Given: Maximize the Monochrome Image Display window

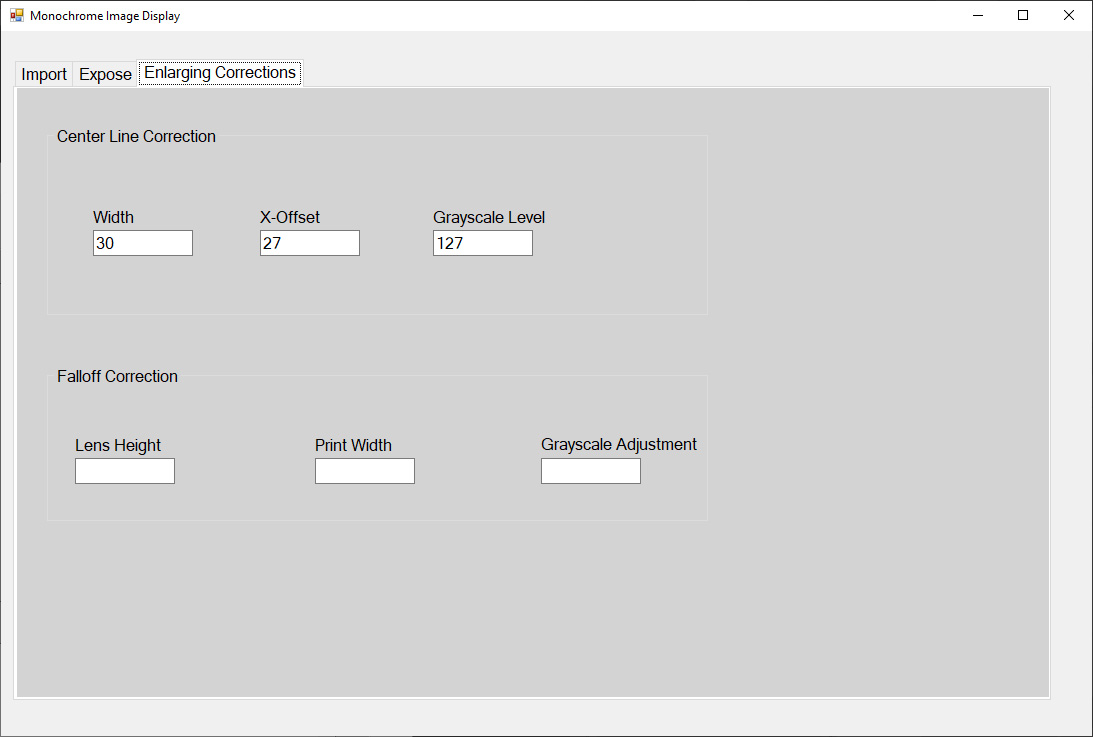Looking at the screenshot, I should [1023, 16].
